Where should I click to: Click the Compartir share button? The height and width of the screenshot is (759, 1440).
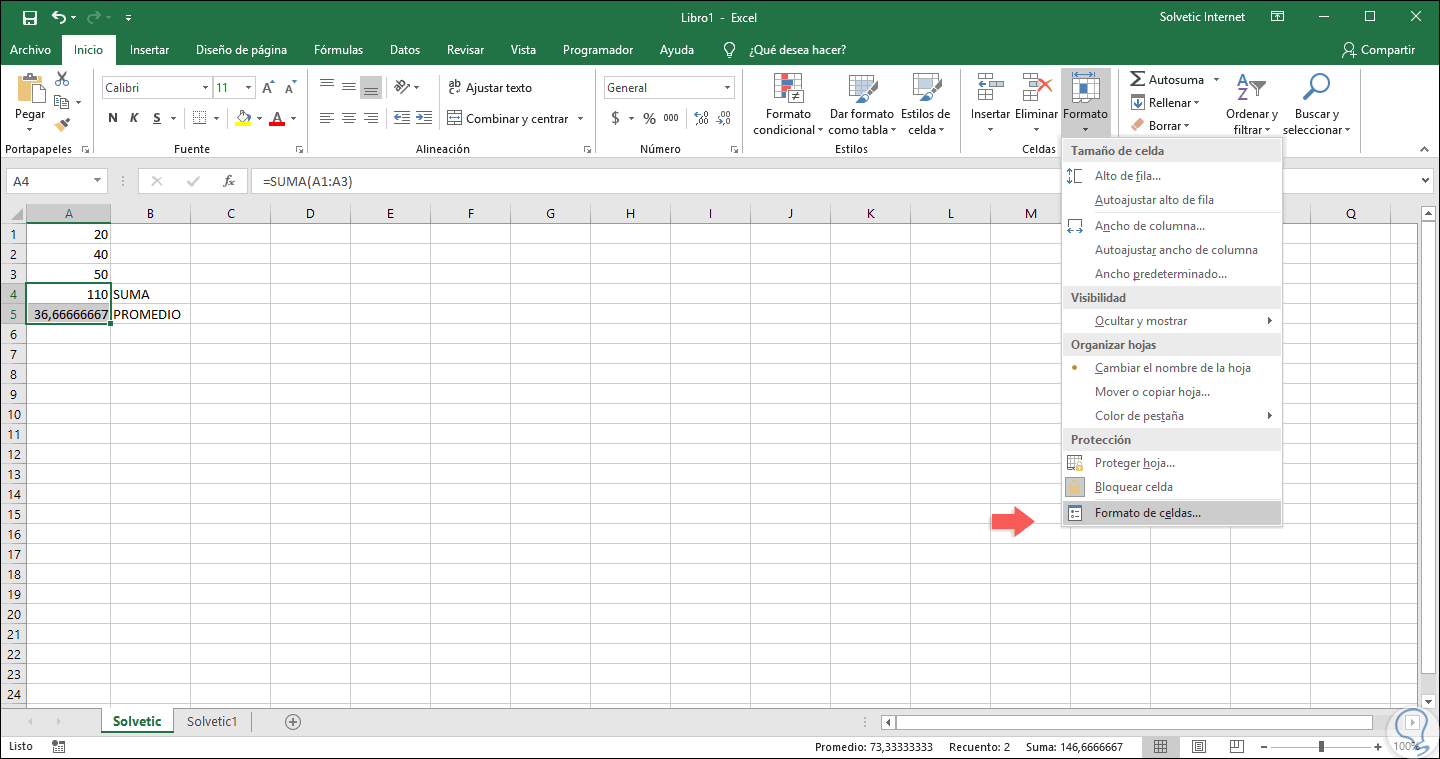[x=1379, y=50]
